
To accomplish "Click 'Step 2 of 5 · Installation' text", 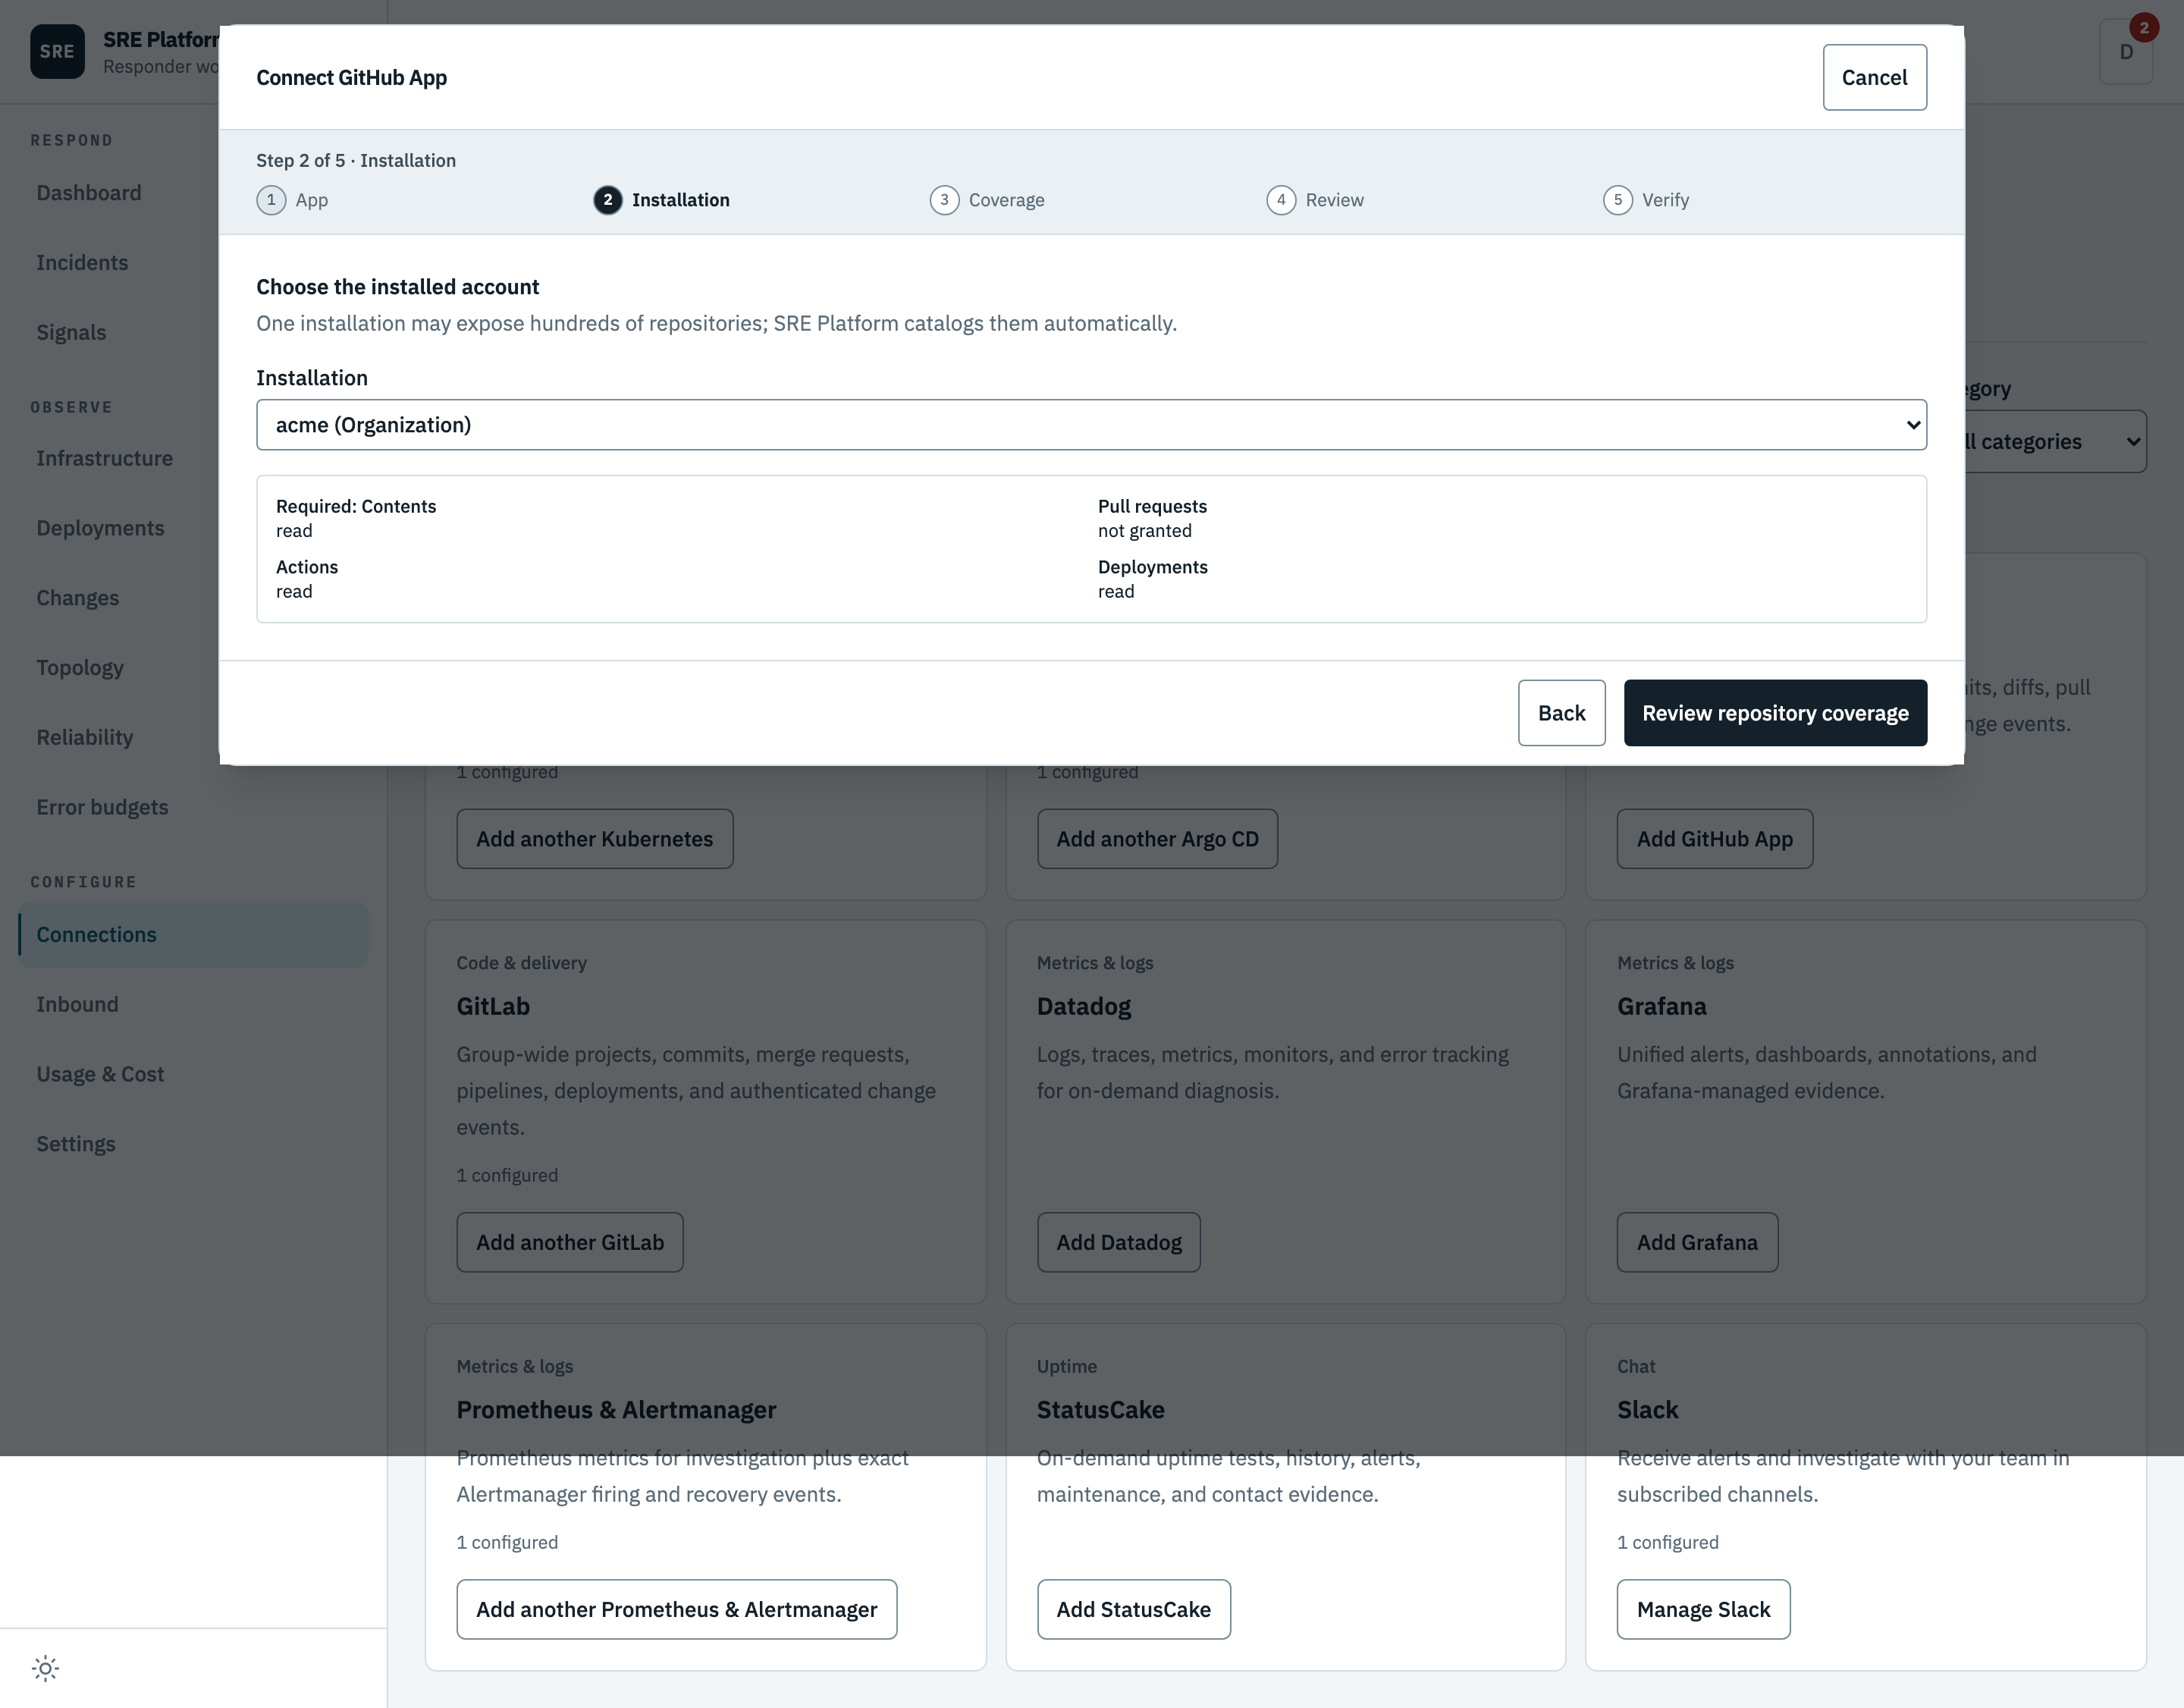I will tap(356, 161).
